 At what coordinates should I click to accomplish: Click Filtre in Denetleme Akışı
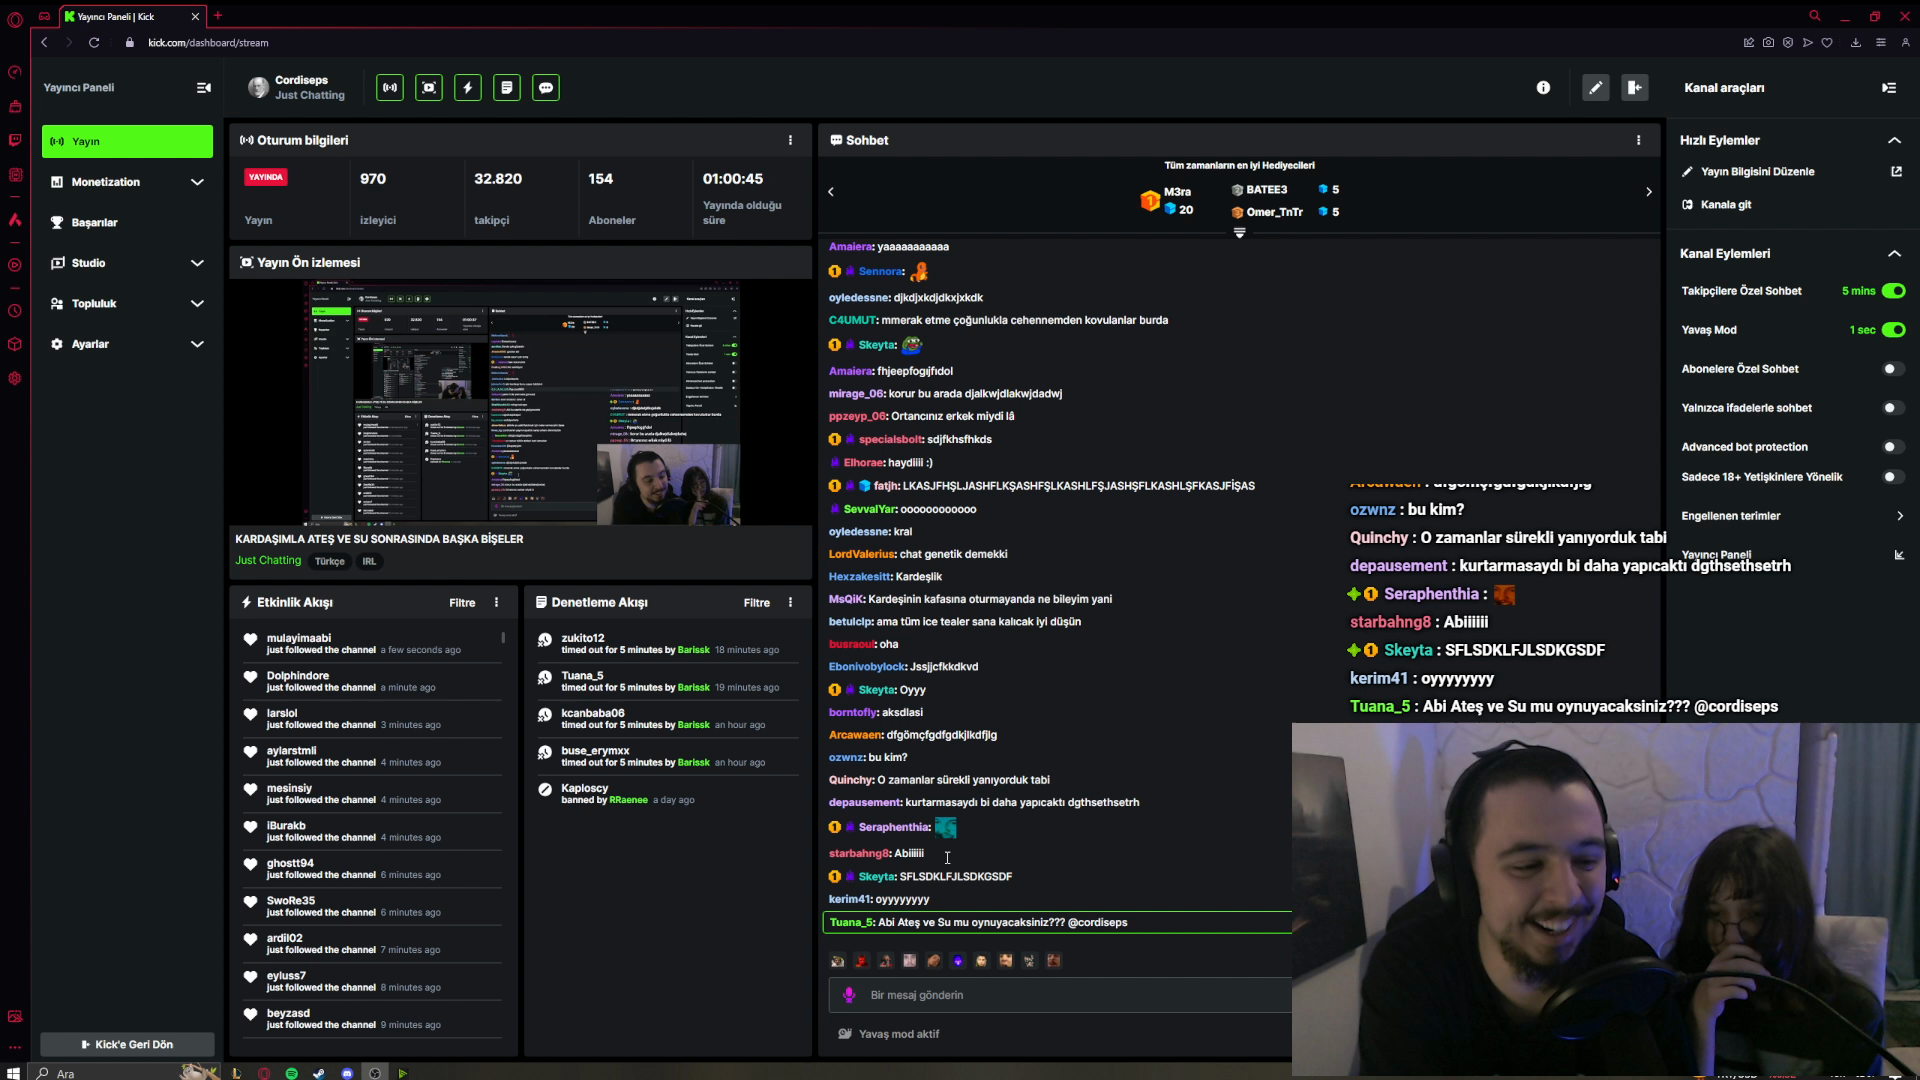(757, 603)
